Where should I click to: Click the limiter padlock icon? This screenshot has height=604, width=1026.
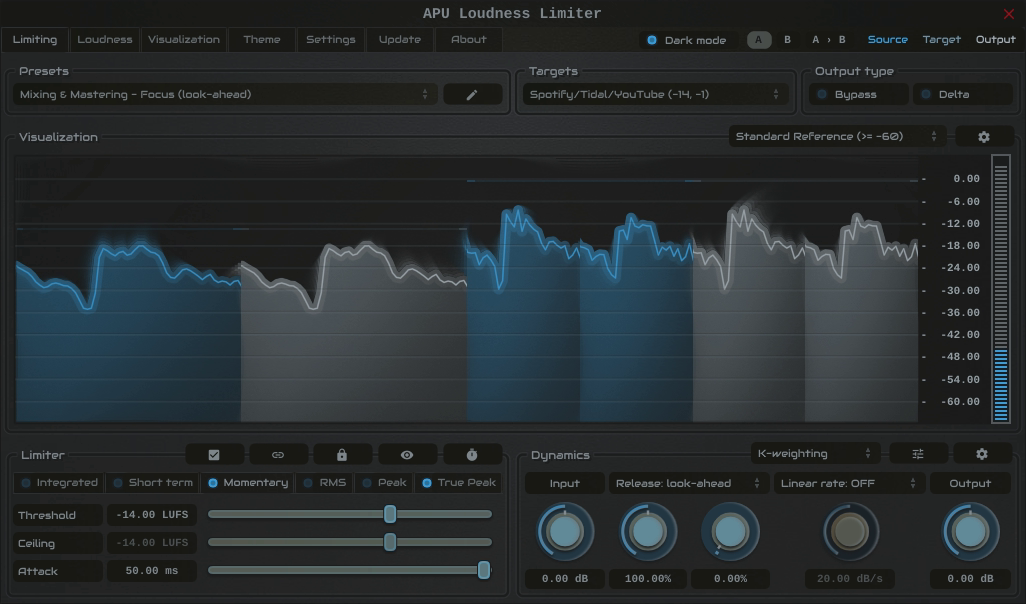[342, 455]
